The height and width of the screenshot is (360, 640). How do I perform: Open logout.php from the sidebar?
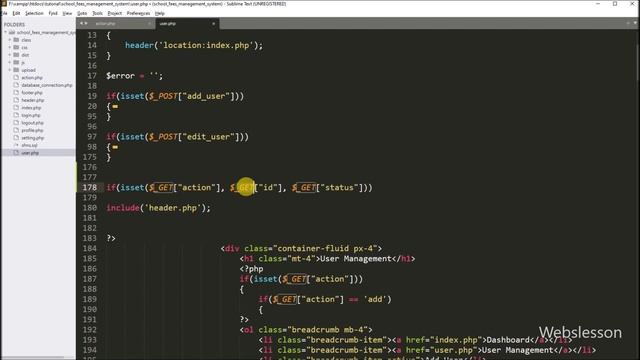(32, 123)
